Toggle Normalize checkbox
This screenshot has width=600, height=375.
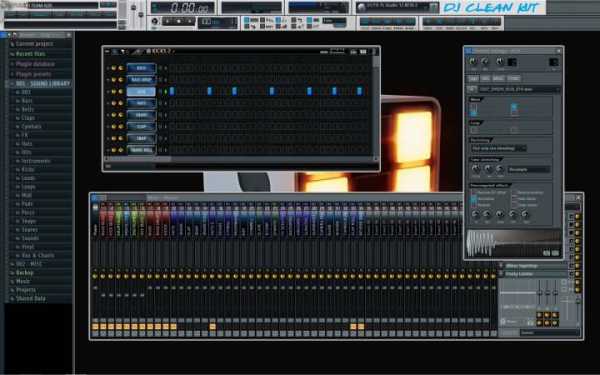(x=474, y=199)
